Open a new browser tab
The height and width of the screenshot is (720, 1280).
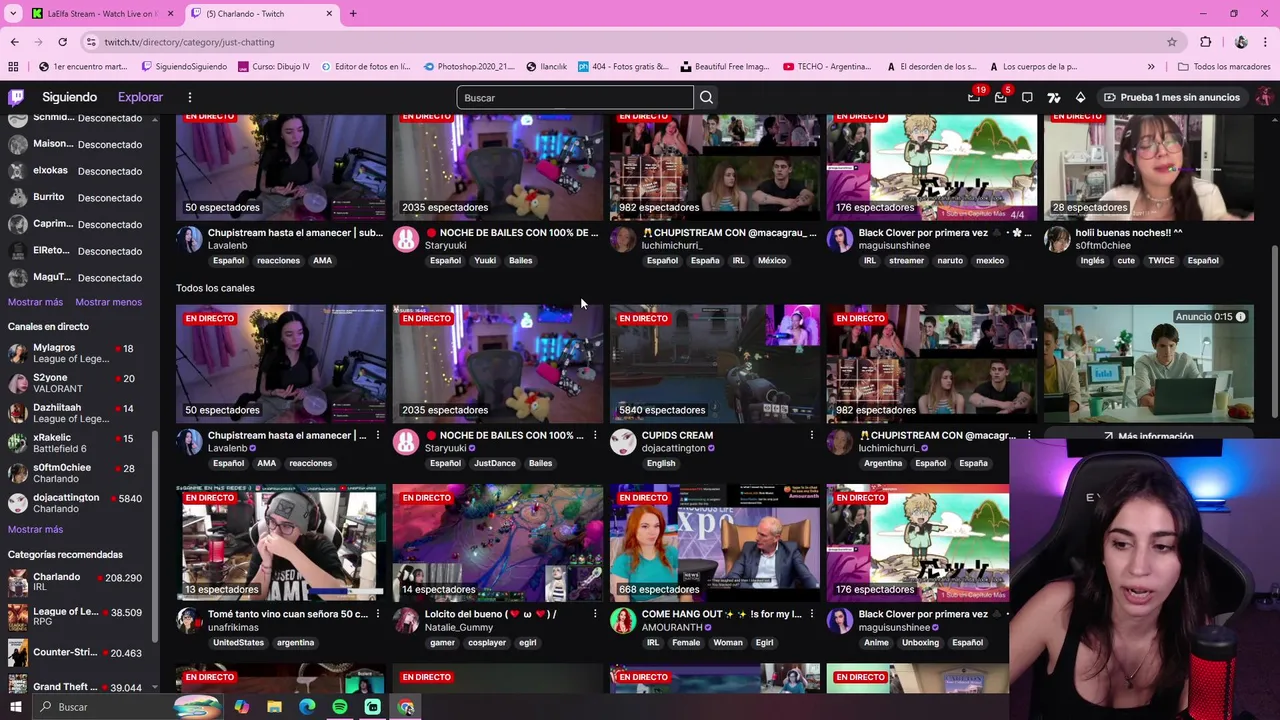(x=353, y=14)
